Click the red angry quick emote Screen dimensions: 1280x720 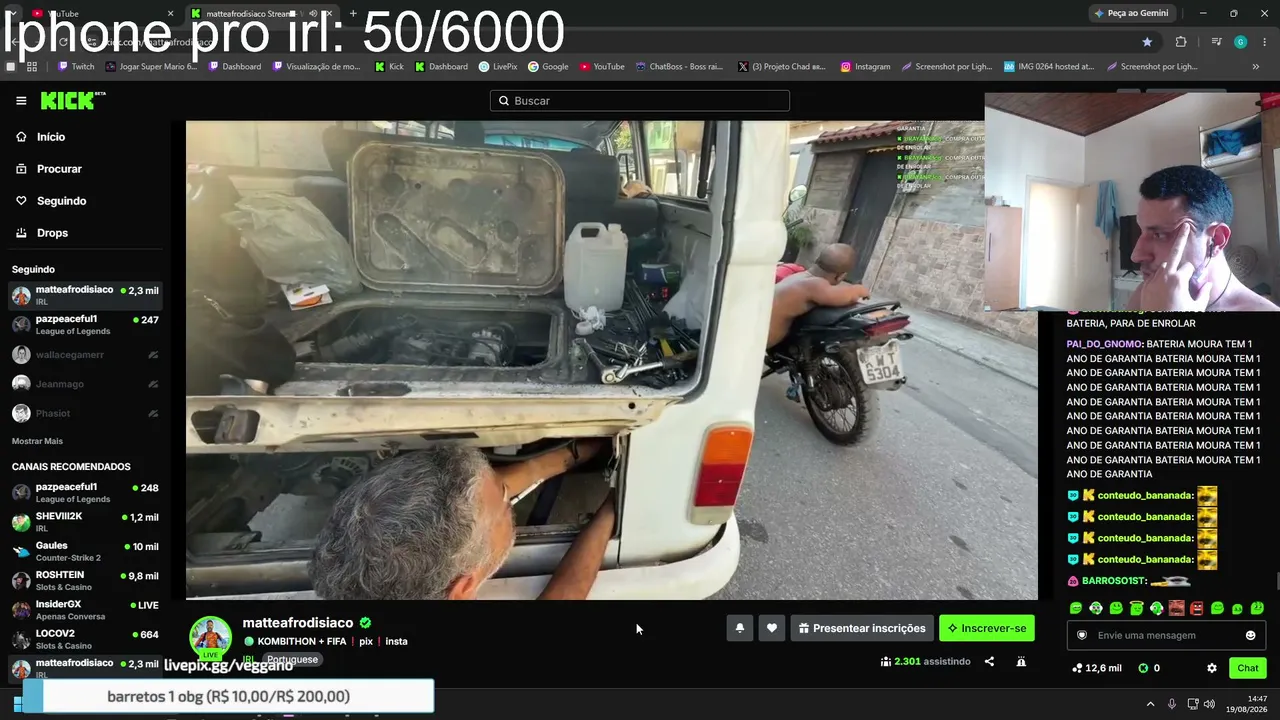tap(1197, 608)
